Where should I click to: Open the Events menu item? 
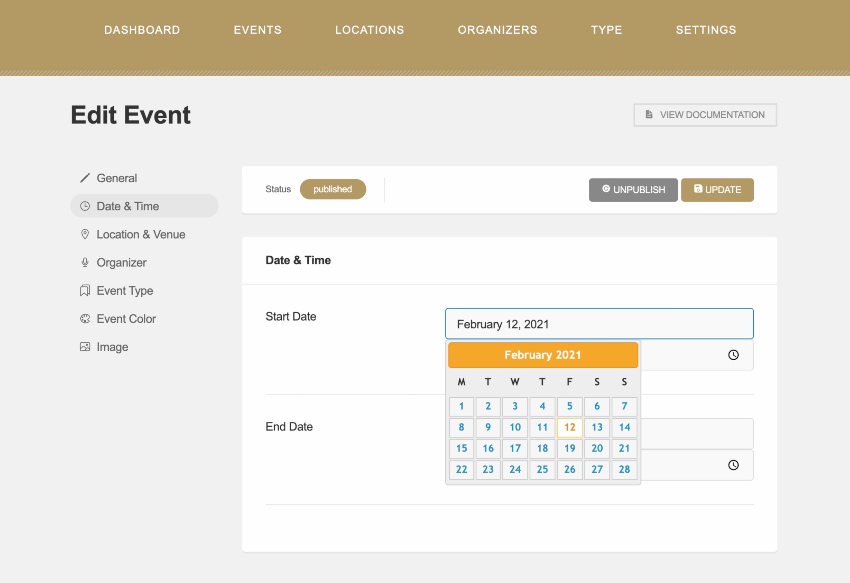[x=257, y=30]
